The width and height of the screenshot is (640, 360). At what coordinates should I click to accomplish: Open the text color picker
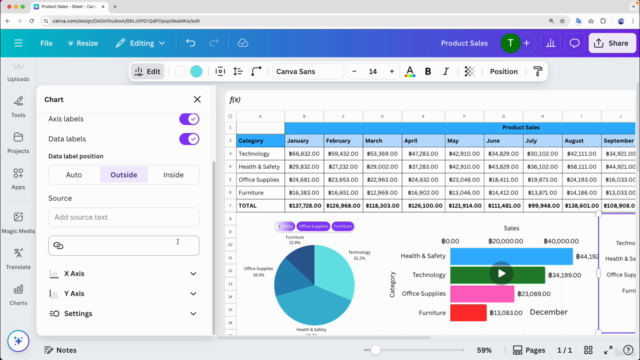coord(410,71)
